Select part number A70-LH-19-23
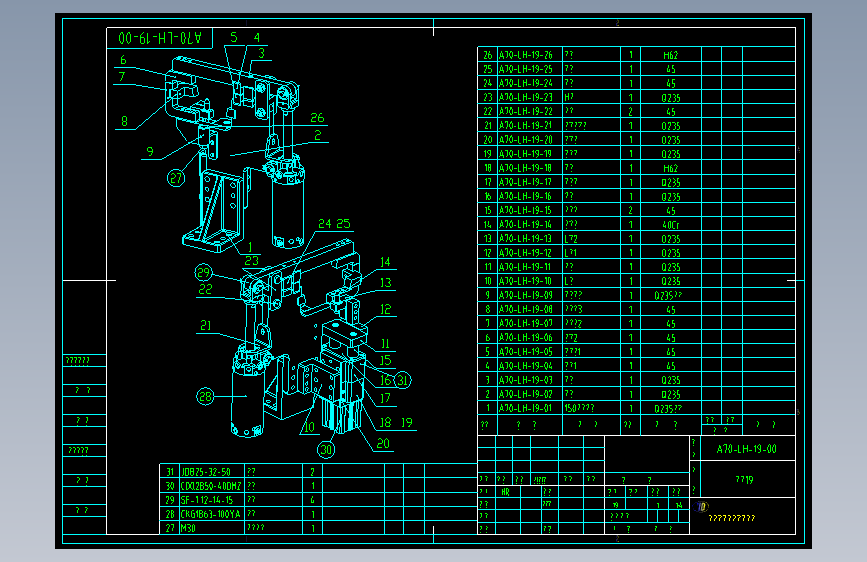867x562 pixels. pyautogui.click(x=525, y=97)
